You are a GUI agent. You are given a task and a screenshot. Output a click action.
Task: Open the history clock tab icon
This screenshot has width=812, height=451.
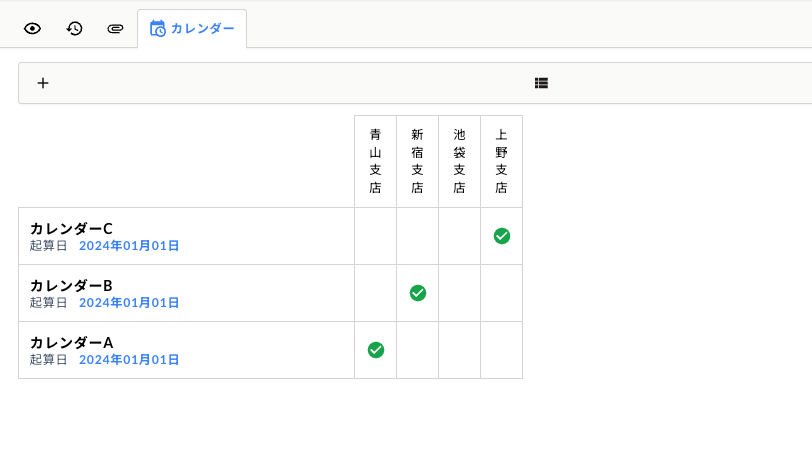click(x=74, y=28)
